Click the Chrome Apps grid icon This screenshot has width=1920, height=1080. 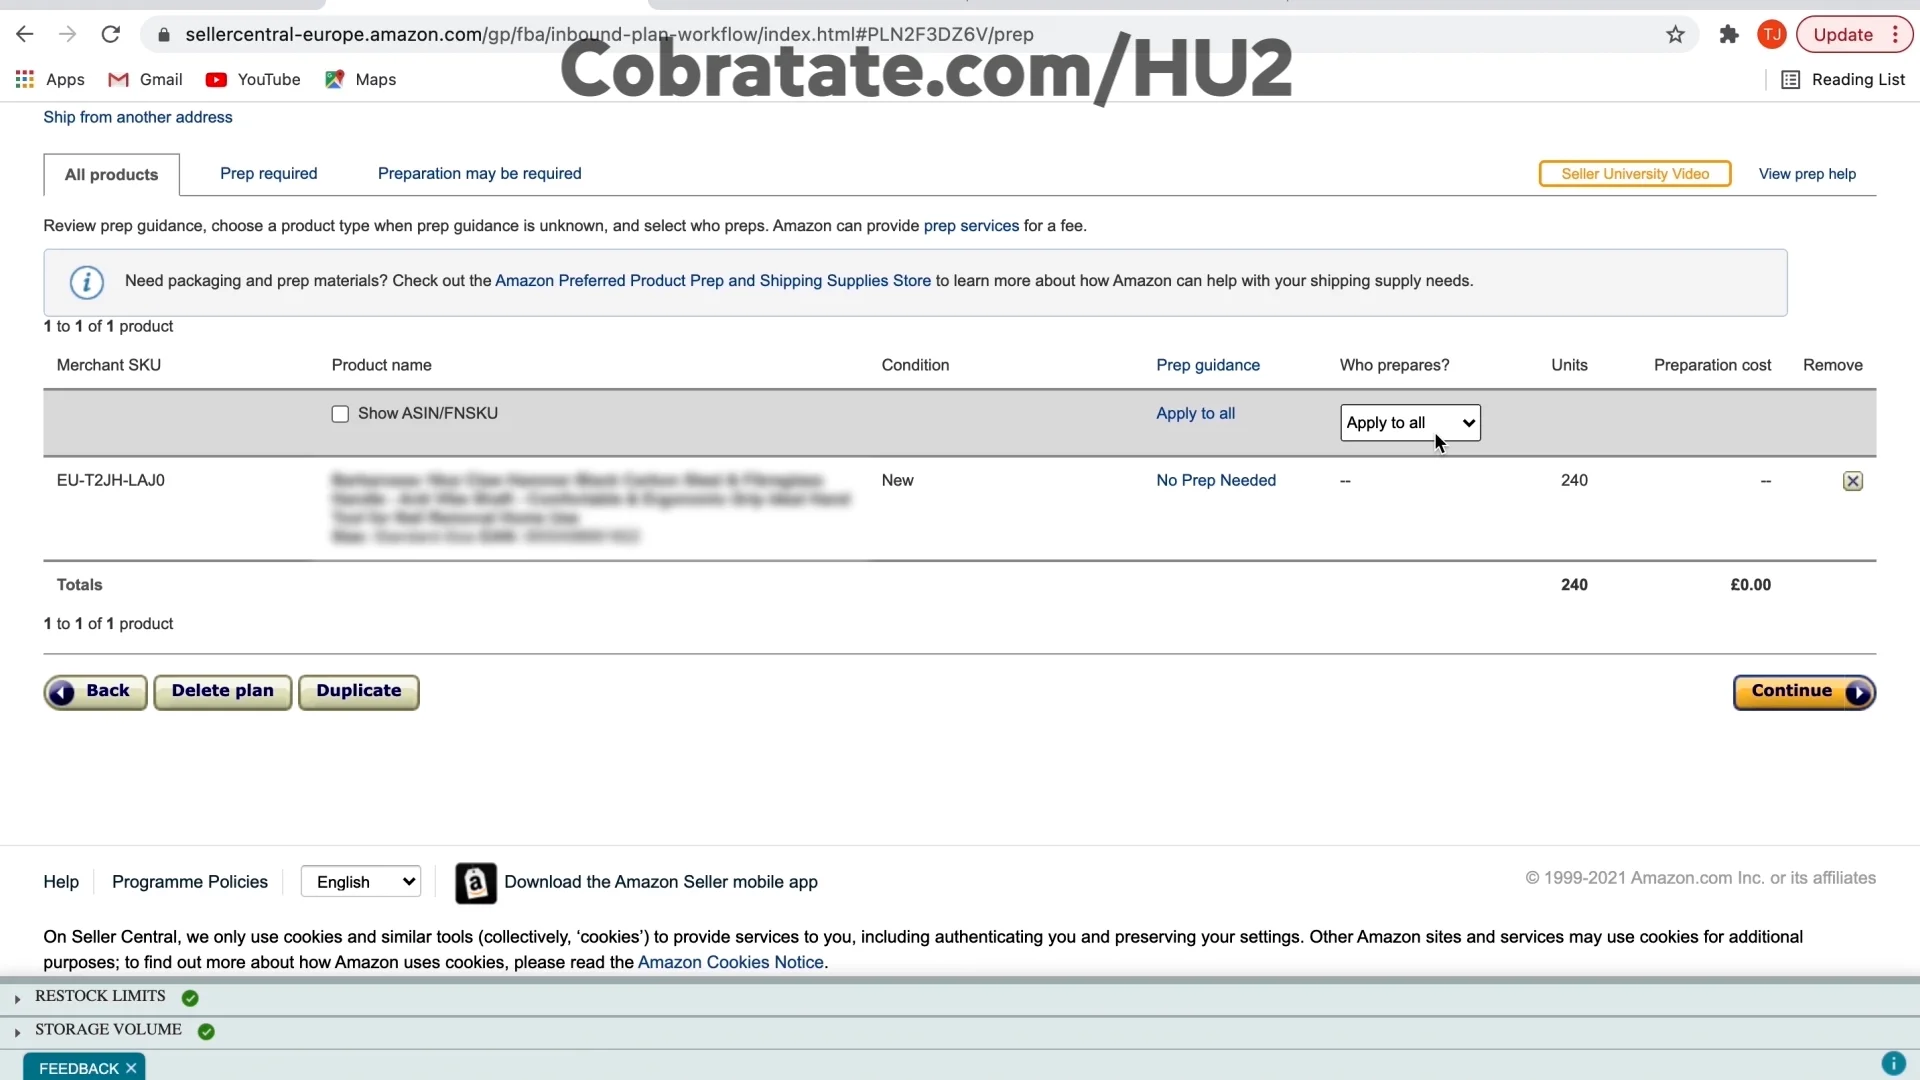[24, 79]
